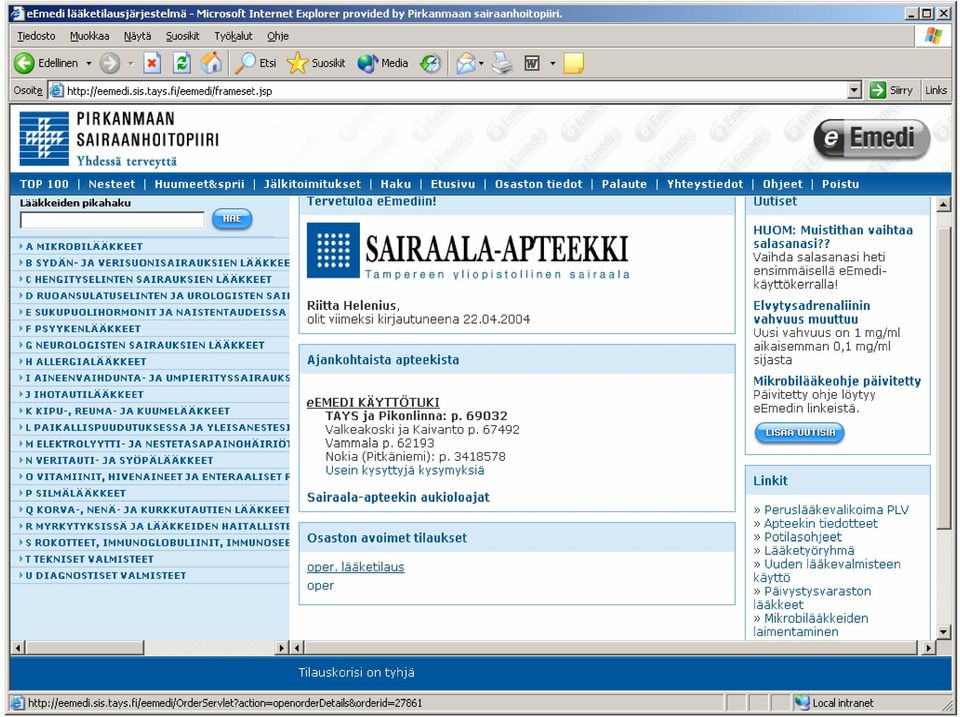Open Etsi search magnifier

[x=246, y=62]
